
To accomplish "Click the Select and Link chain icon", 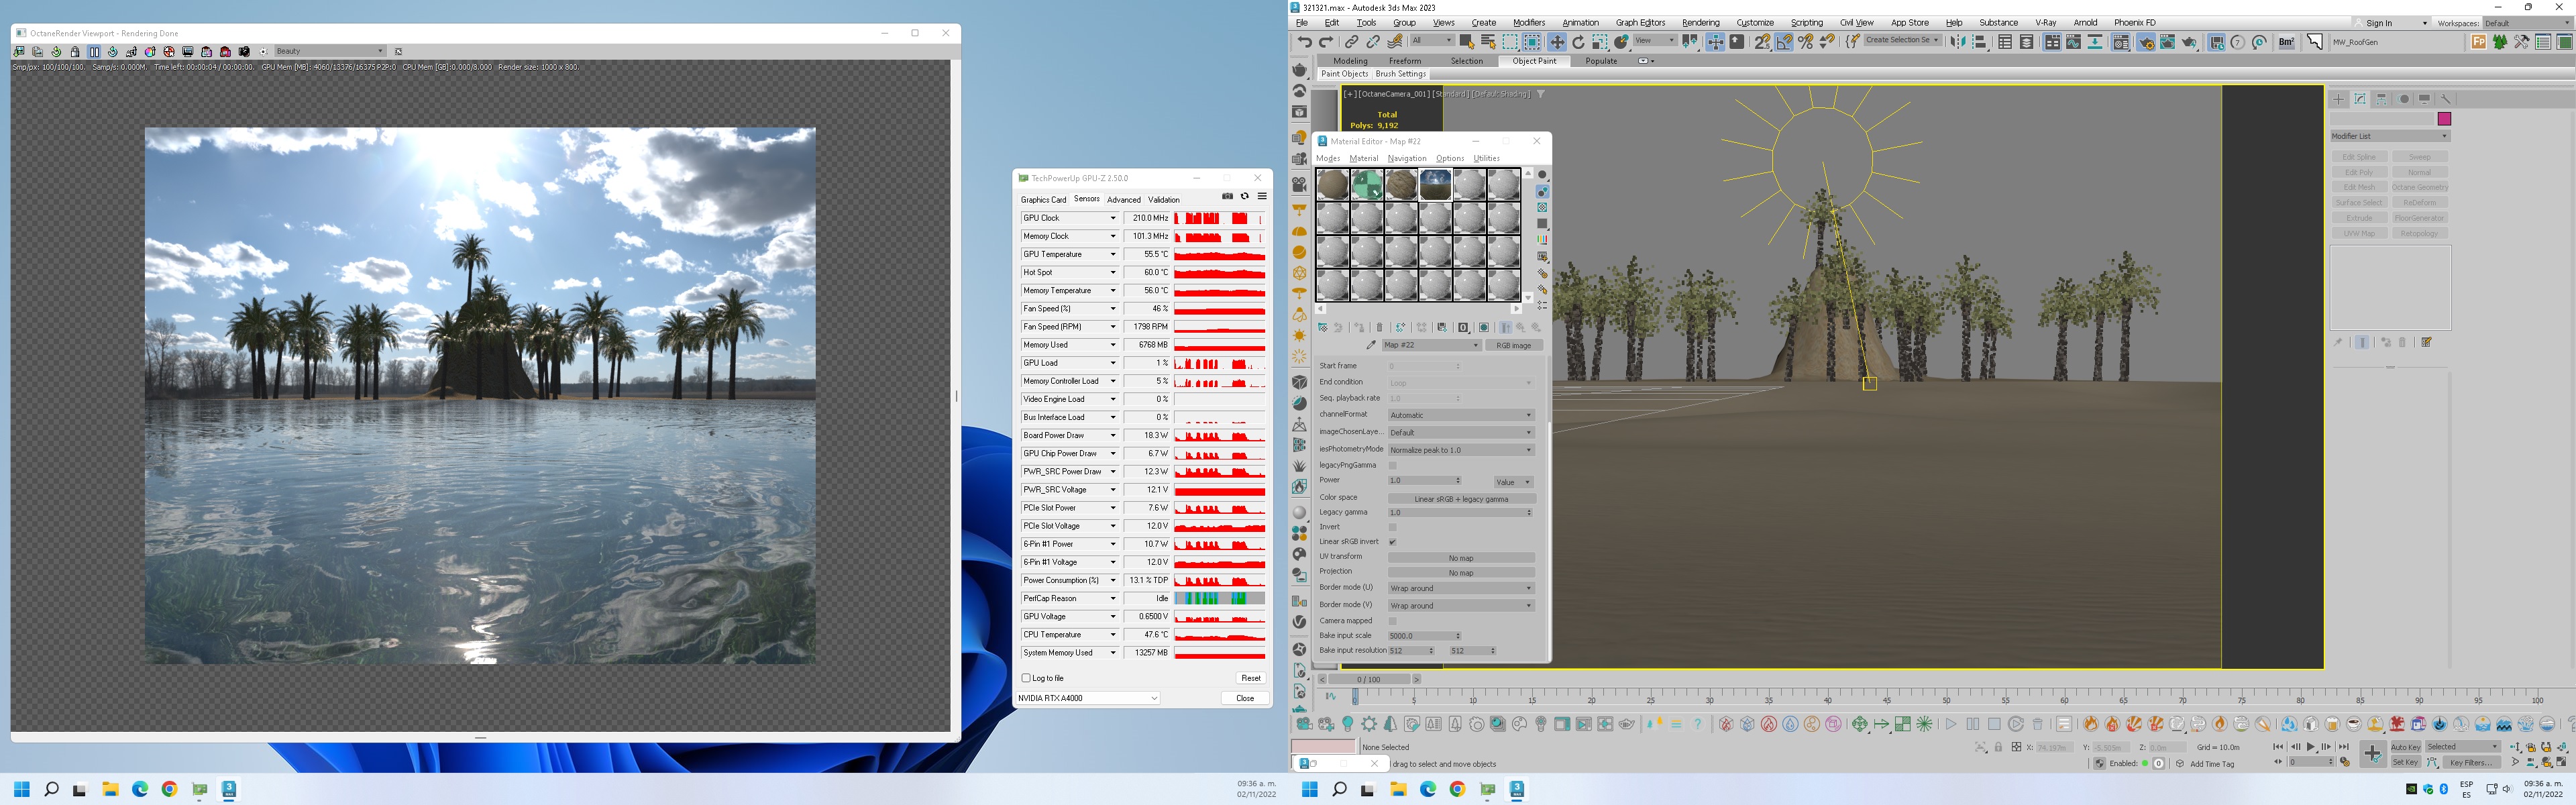I will pos(1352,42).
